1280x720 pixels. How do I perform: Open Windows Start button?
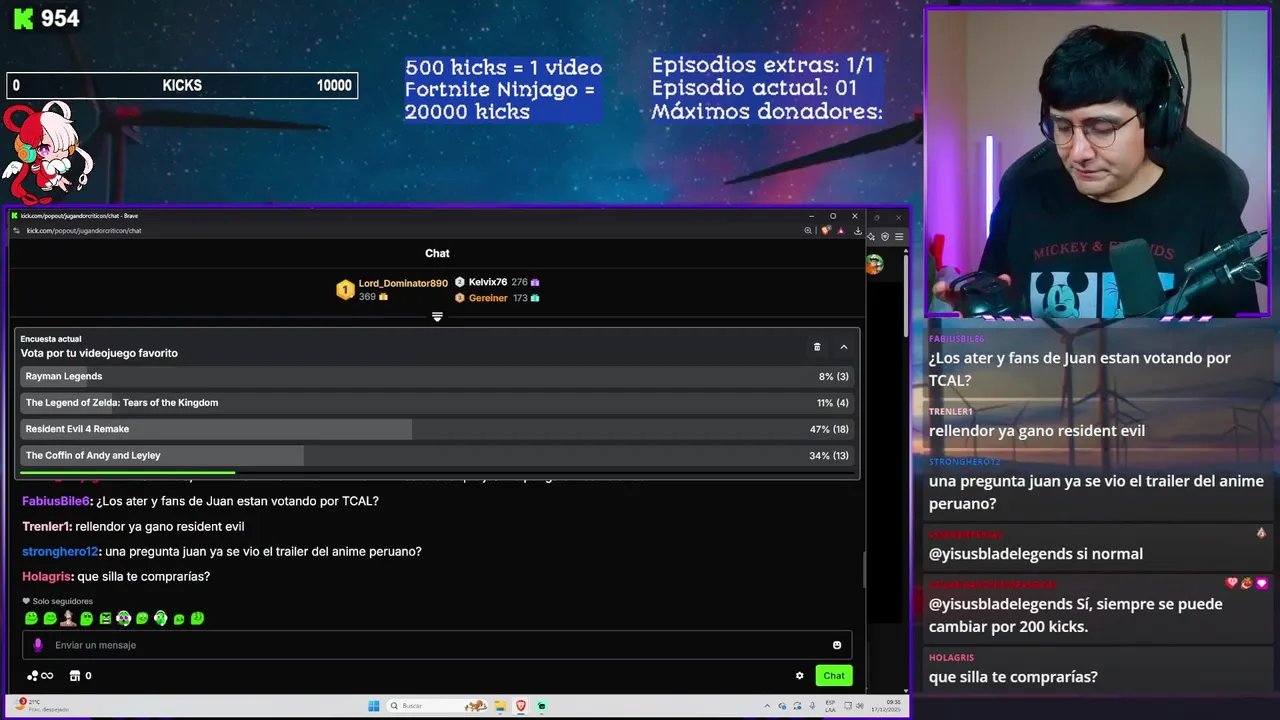pyautogui.click(x=373, y=706)
